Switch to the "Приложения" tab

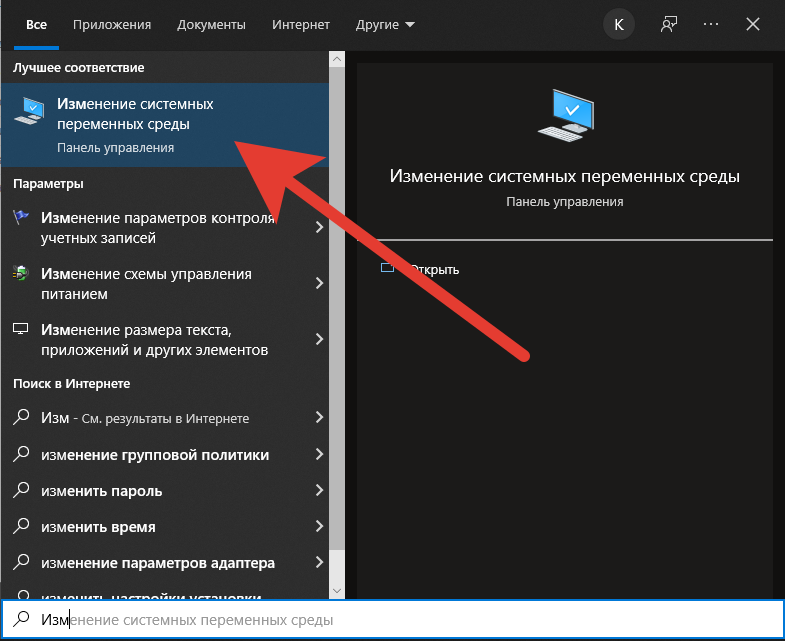click(x=116, y=24)
